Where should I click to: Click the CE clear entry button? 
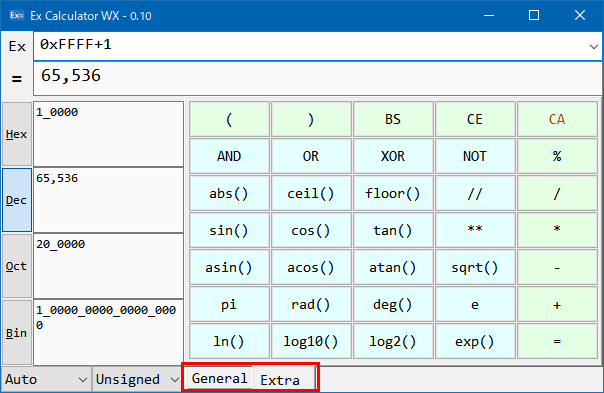click(x=475, y=119)
